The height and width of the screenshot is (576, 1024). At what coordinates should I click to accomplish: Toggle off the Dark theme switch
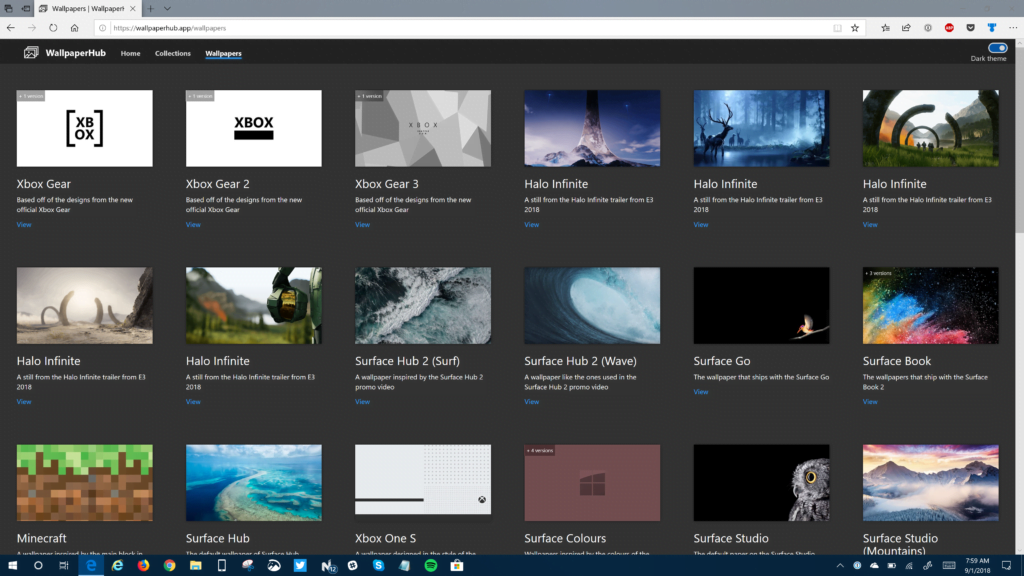pyautogui.click(x=997, y=47)
